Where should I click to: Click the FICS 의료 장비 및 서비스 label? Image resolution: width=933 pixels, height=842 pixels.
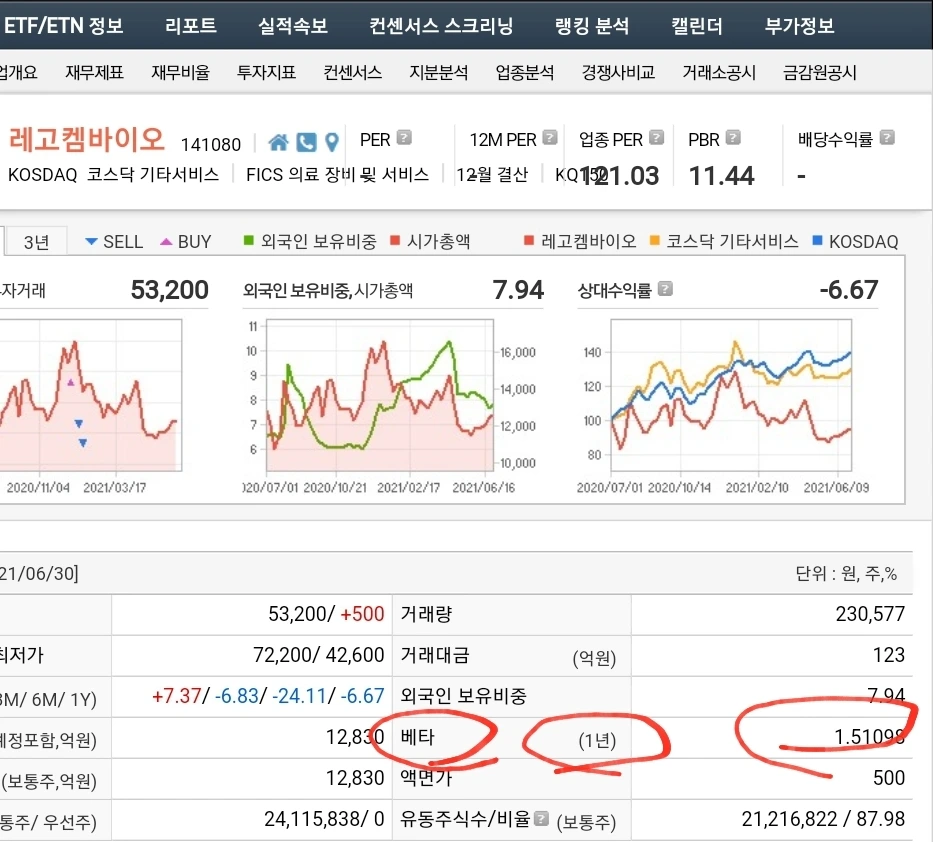[337, 174]
